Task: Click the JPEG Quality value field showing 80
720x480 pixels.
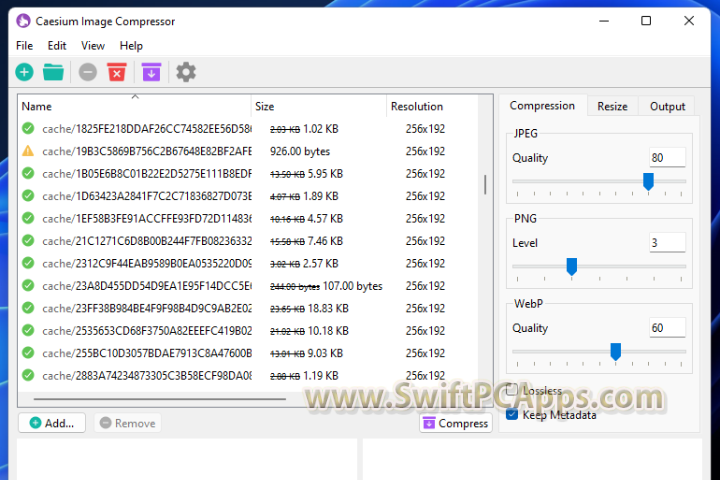Action: pos(667,158)
